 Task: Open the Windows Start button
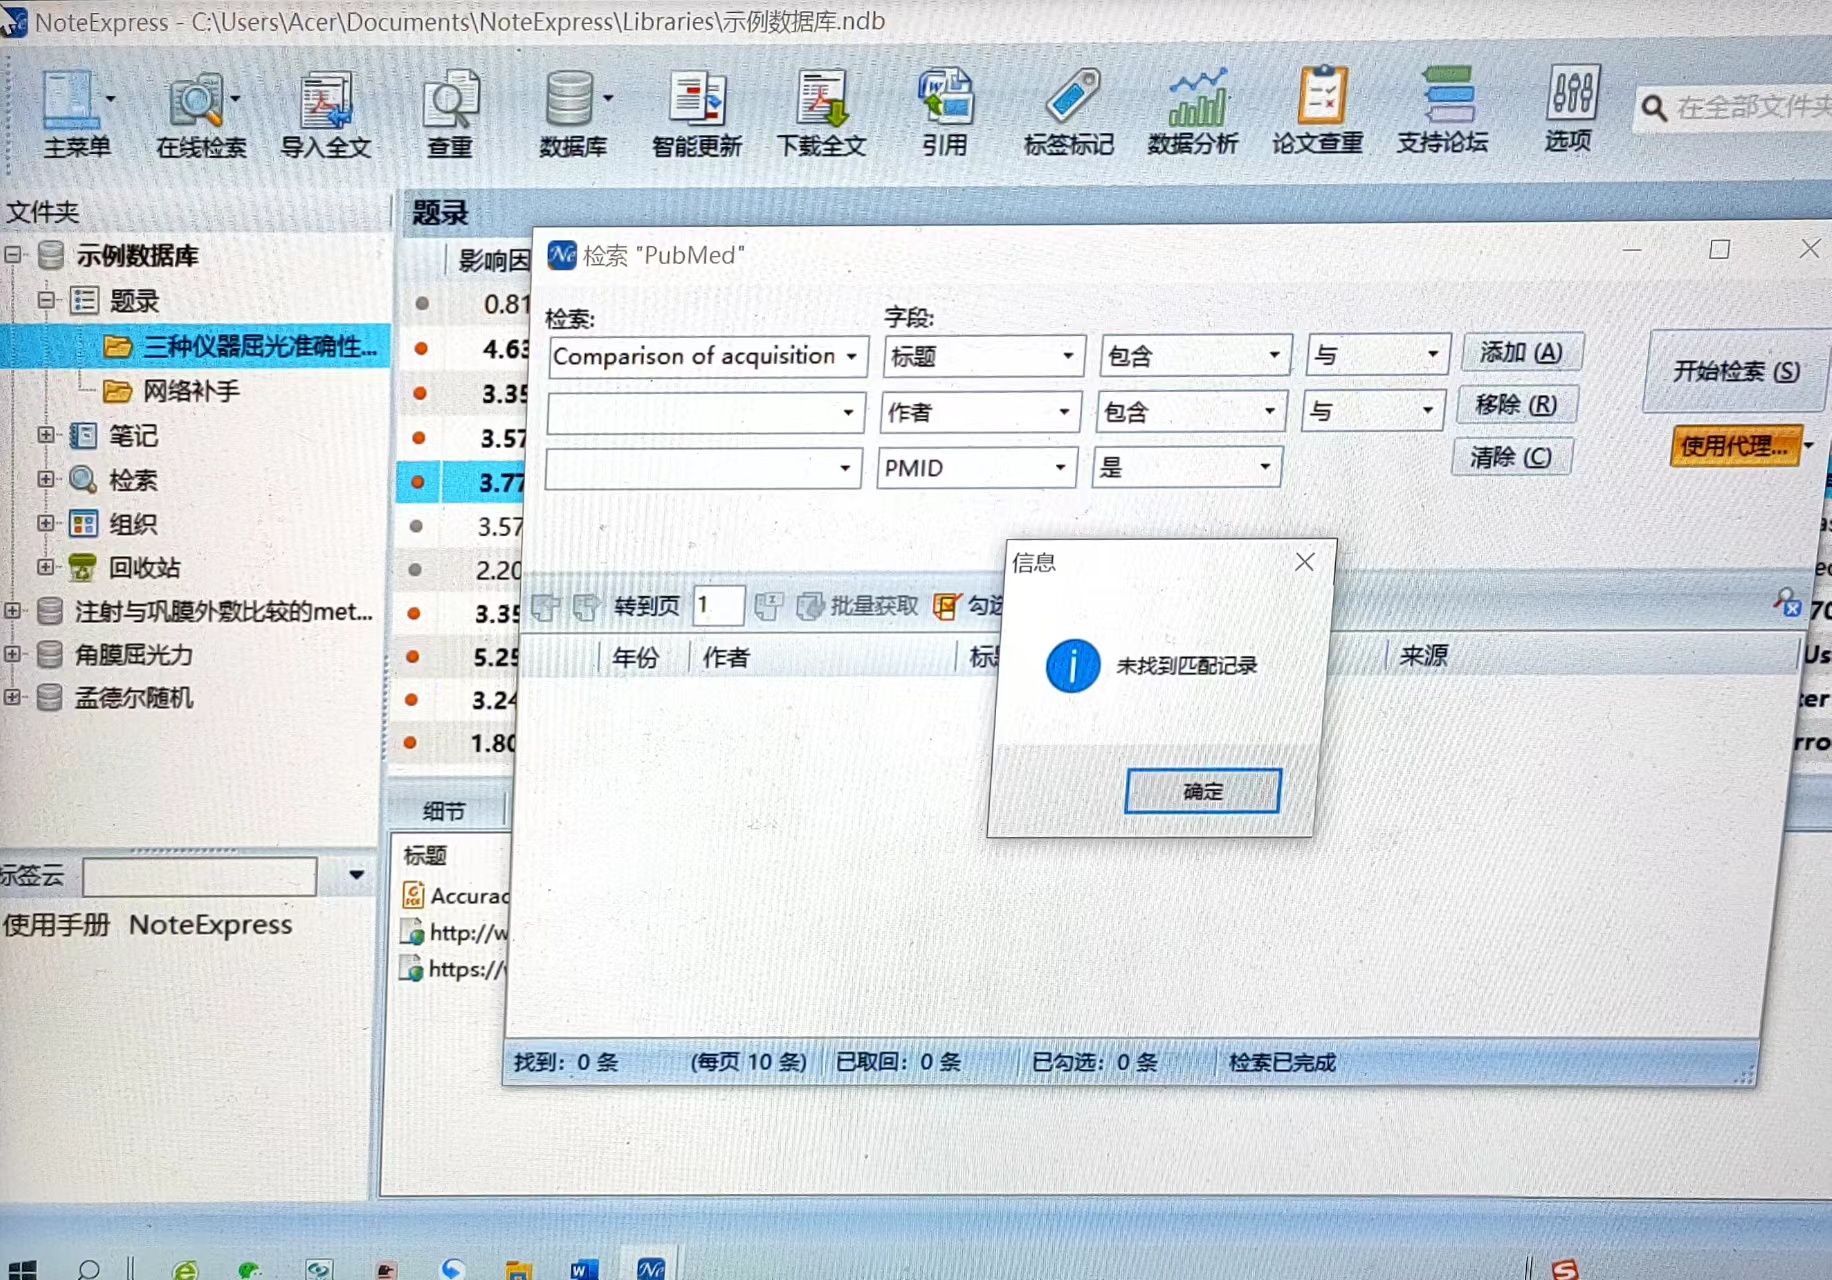click(22, 1270)
